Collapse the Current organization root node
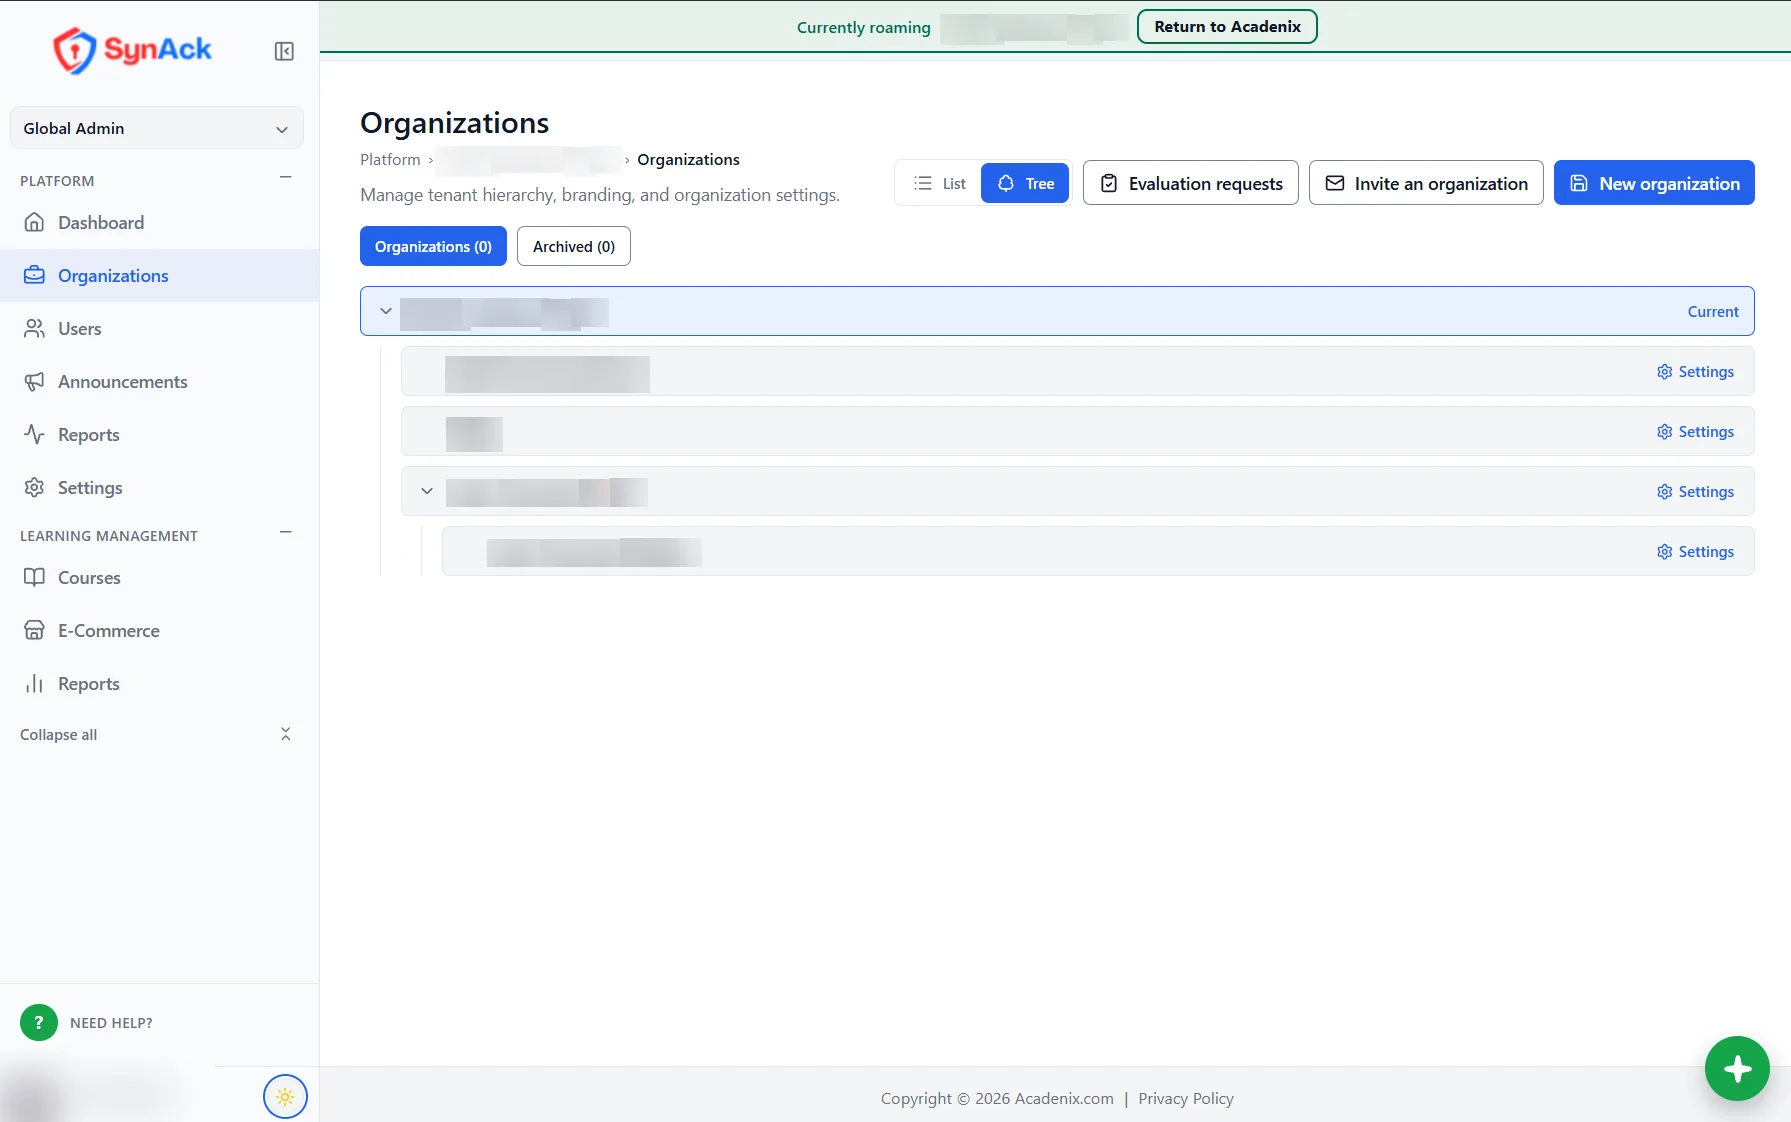The height and width of the screenshot is (1122, 1791). (x=385, y=311)
